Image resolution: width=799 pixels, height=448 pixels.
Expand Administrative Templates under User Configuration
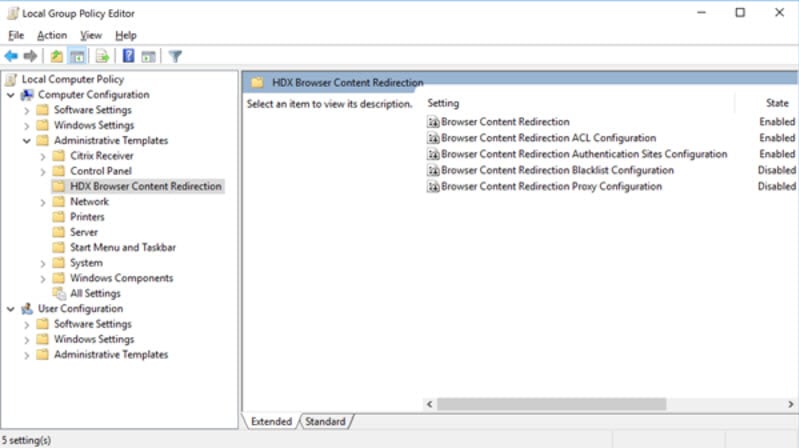click(27, 355)
